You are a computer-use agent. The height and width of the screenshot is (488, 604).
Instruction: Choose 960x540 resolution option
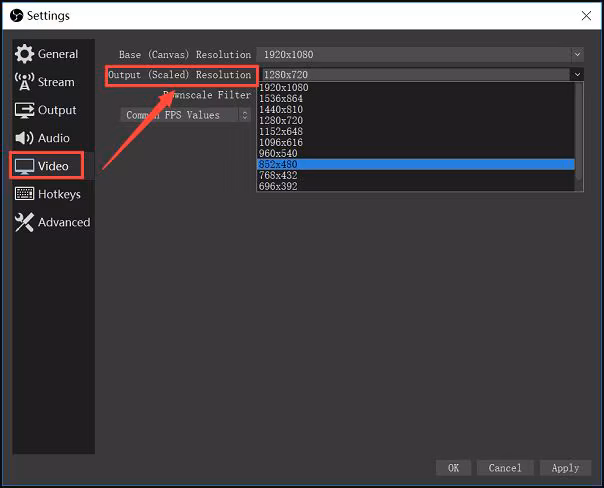[416, 153]
